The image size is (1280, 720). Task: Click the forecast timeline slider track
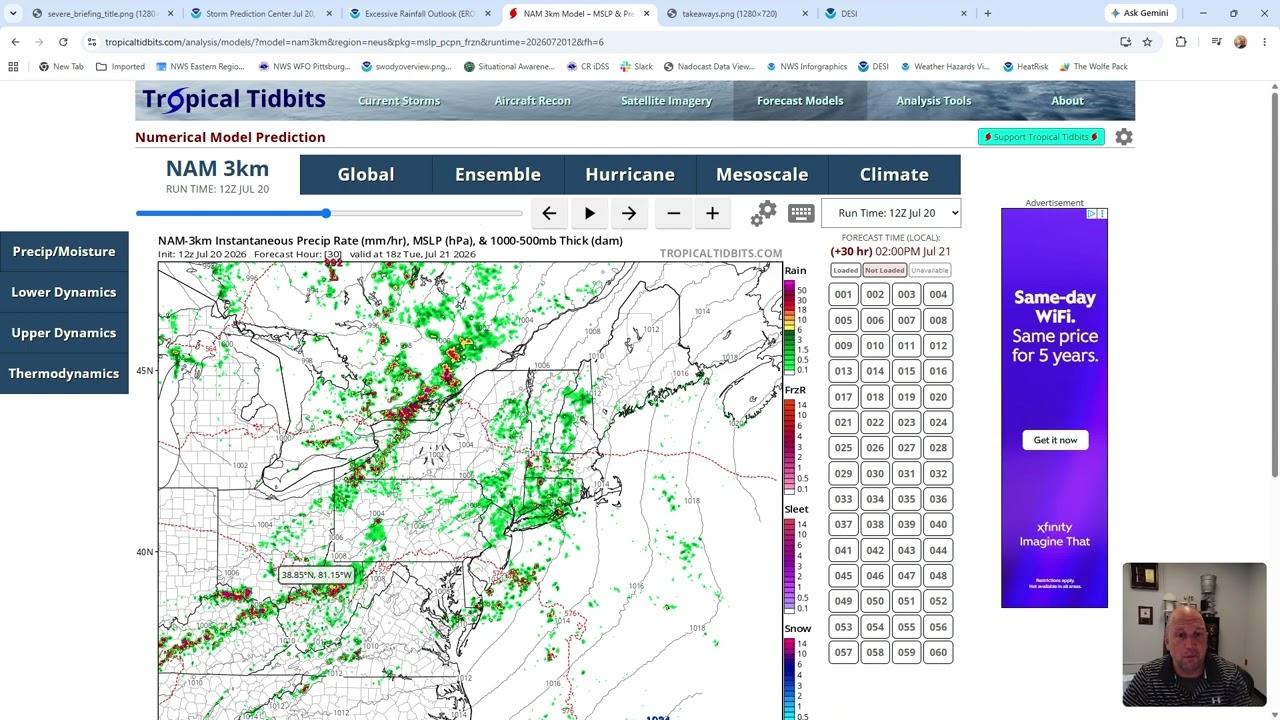329,213
